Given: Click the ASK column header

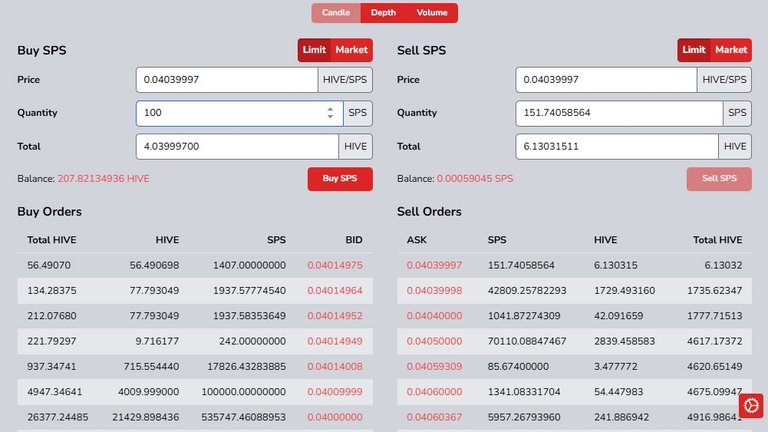Looking at the screenshot, I should 417,240.
